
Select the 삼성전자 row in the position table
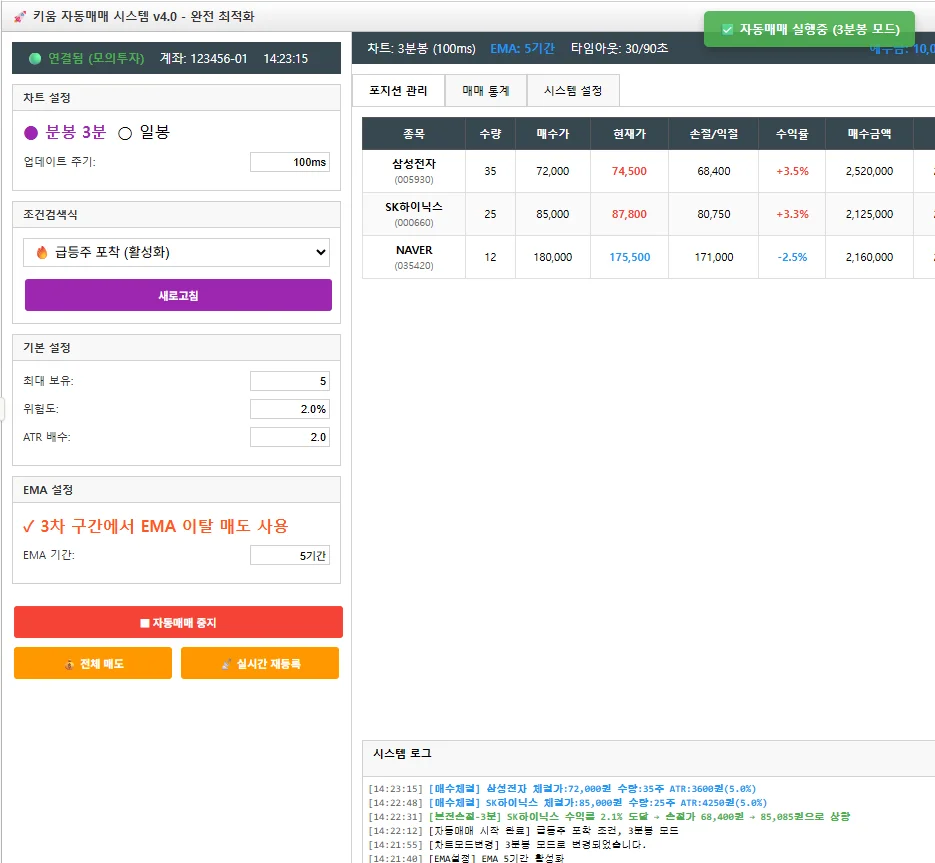pyautogui.click(x=413, y=171)
